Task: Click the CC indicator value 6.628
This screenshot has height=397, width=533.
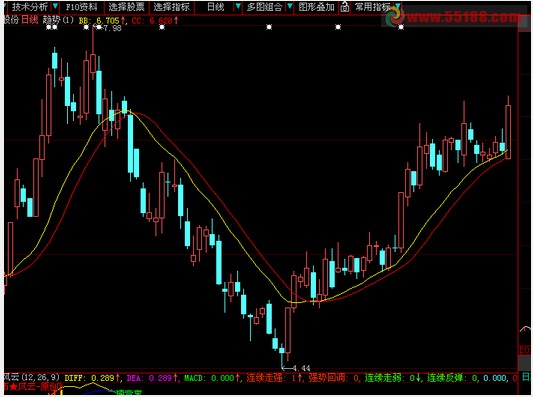Action: (x=161, y=21)
